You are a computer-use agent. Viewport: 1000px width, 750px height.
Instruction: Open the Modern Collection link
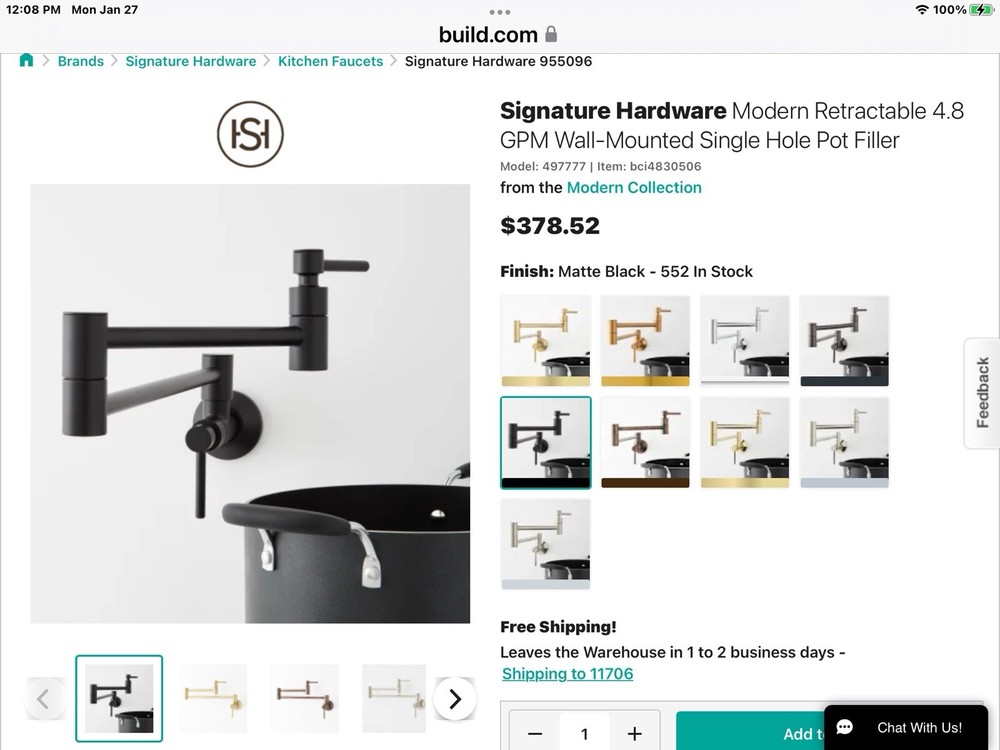[634, 188]
